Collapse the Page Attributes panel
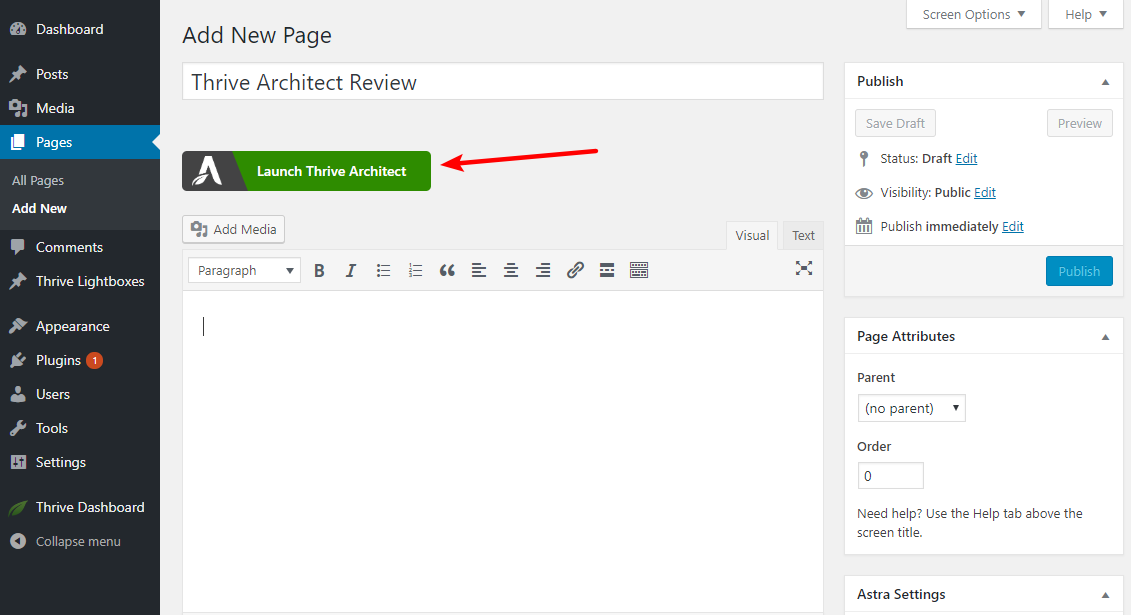1131x615 pixels. click(1105, 337)
